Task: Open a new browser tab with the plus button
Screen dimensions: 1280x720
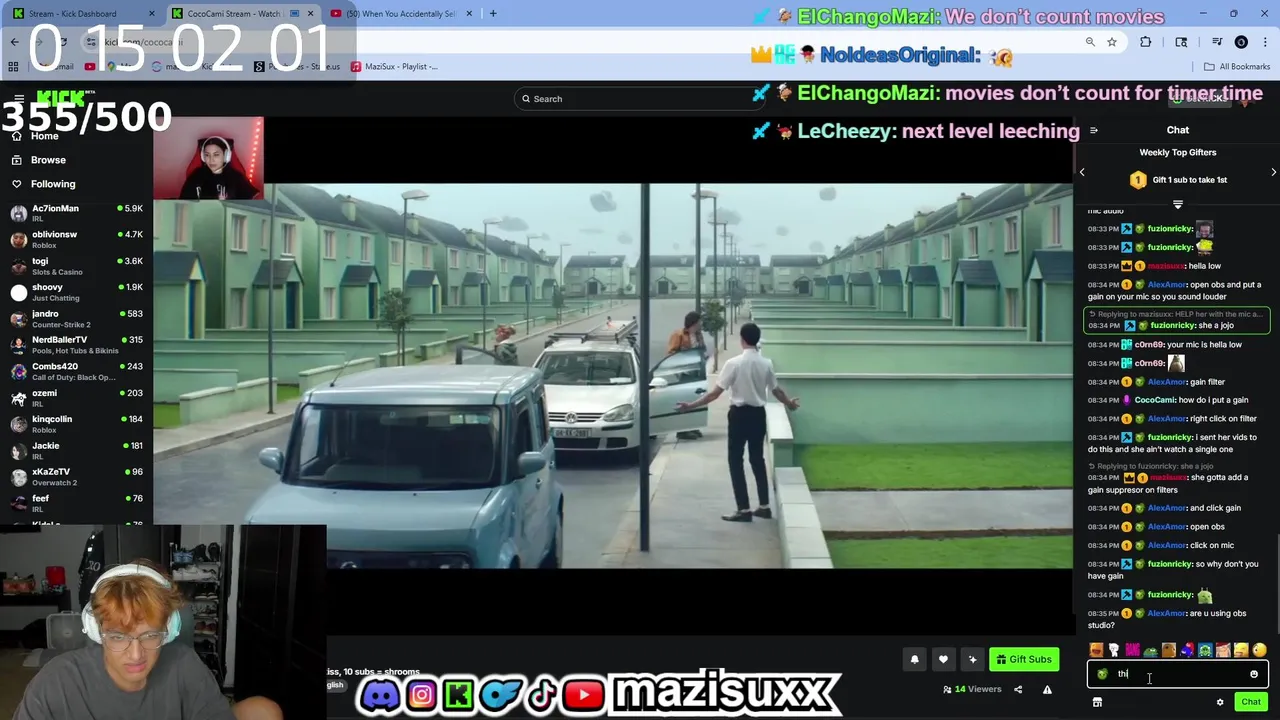Action: click(493, 14)
